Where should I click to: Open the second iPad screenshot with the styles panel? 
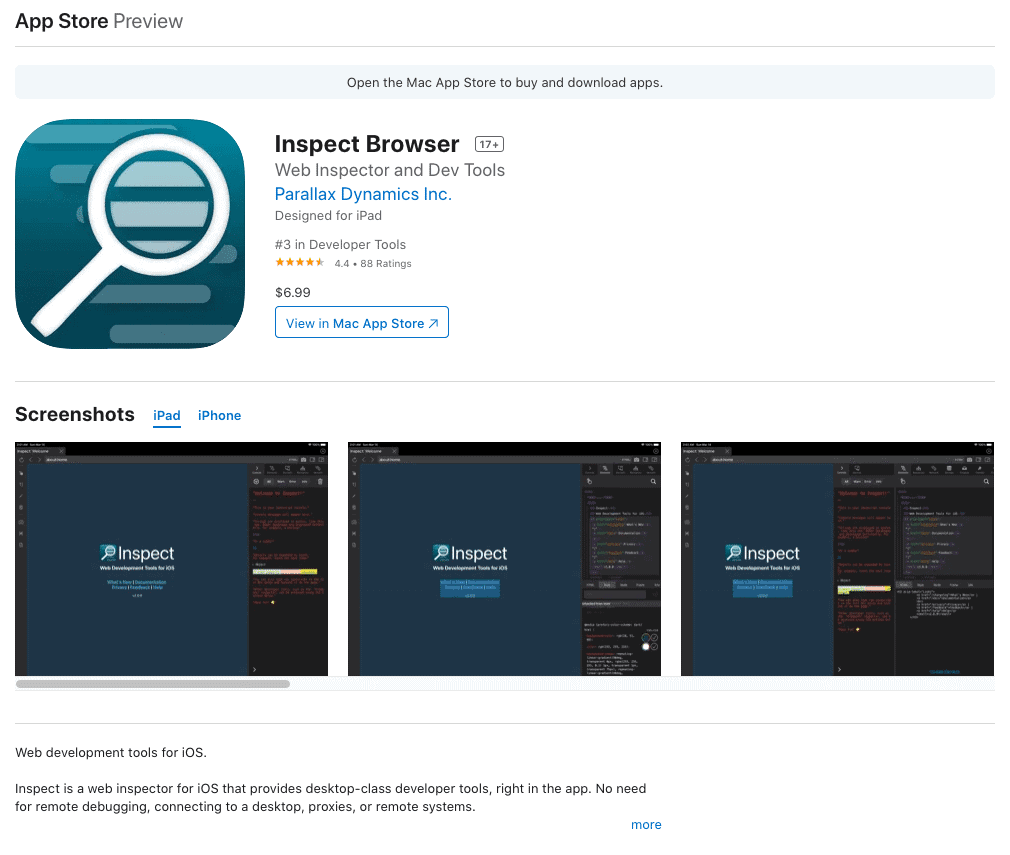click(504, 559)
